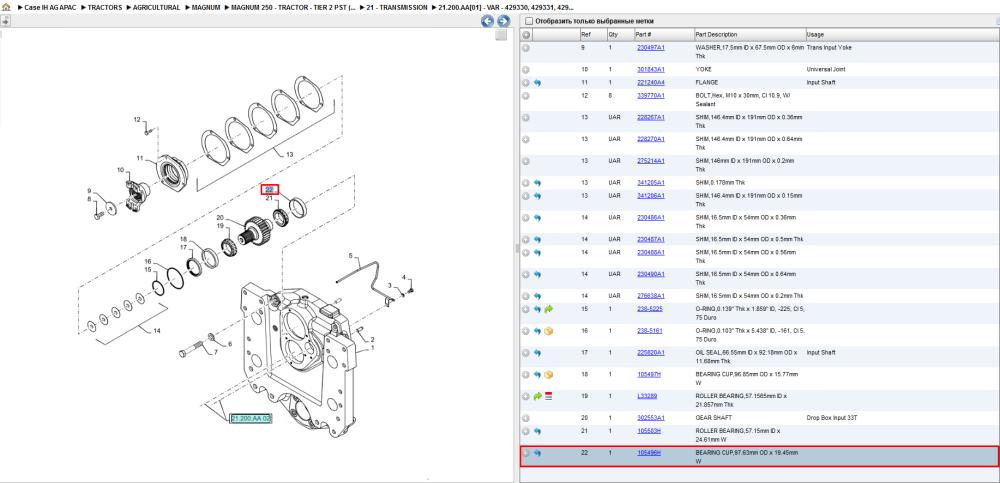1000x483 pixels.
Task: Click box package icon in 105497H row
Action: click(x=548, y=375)
